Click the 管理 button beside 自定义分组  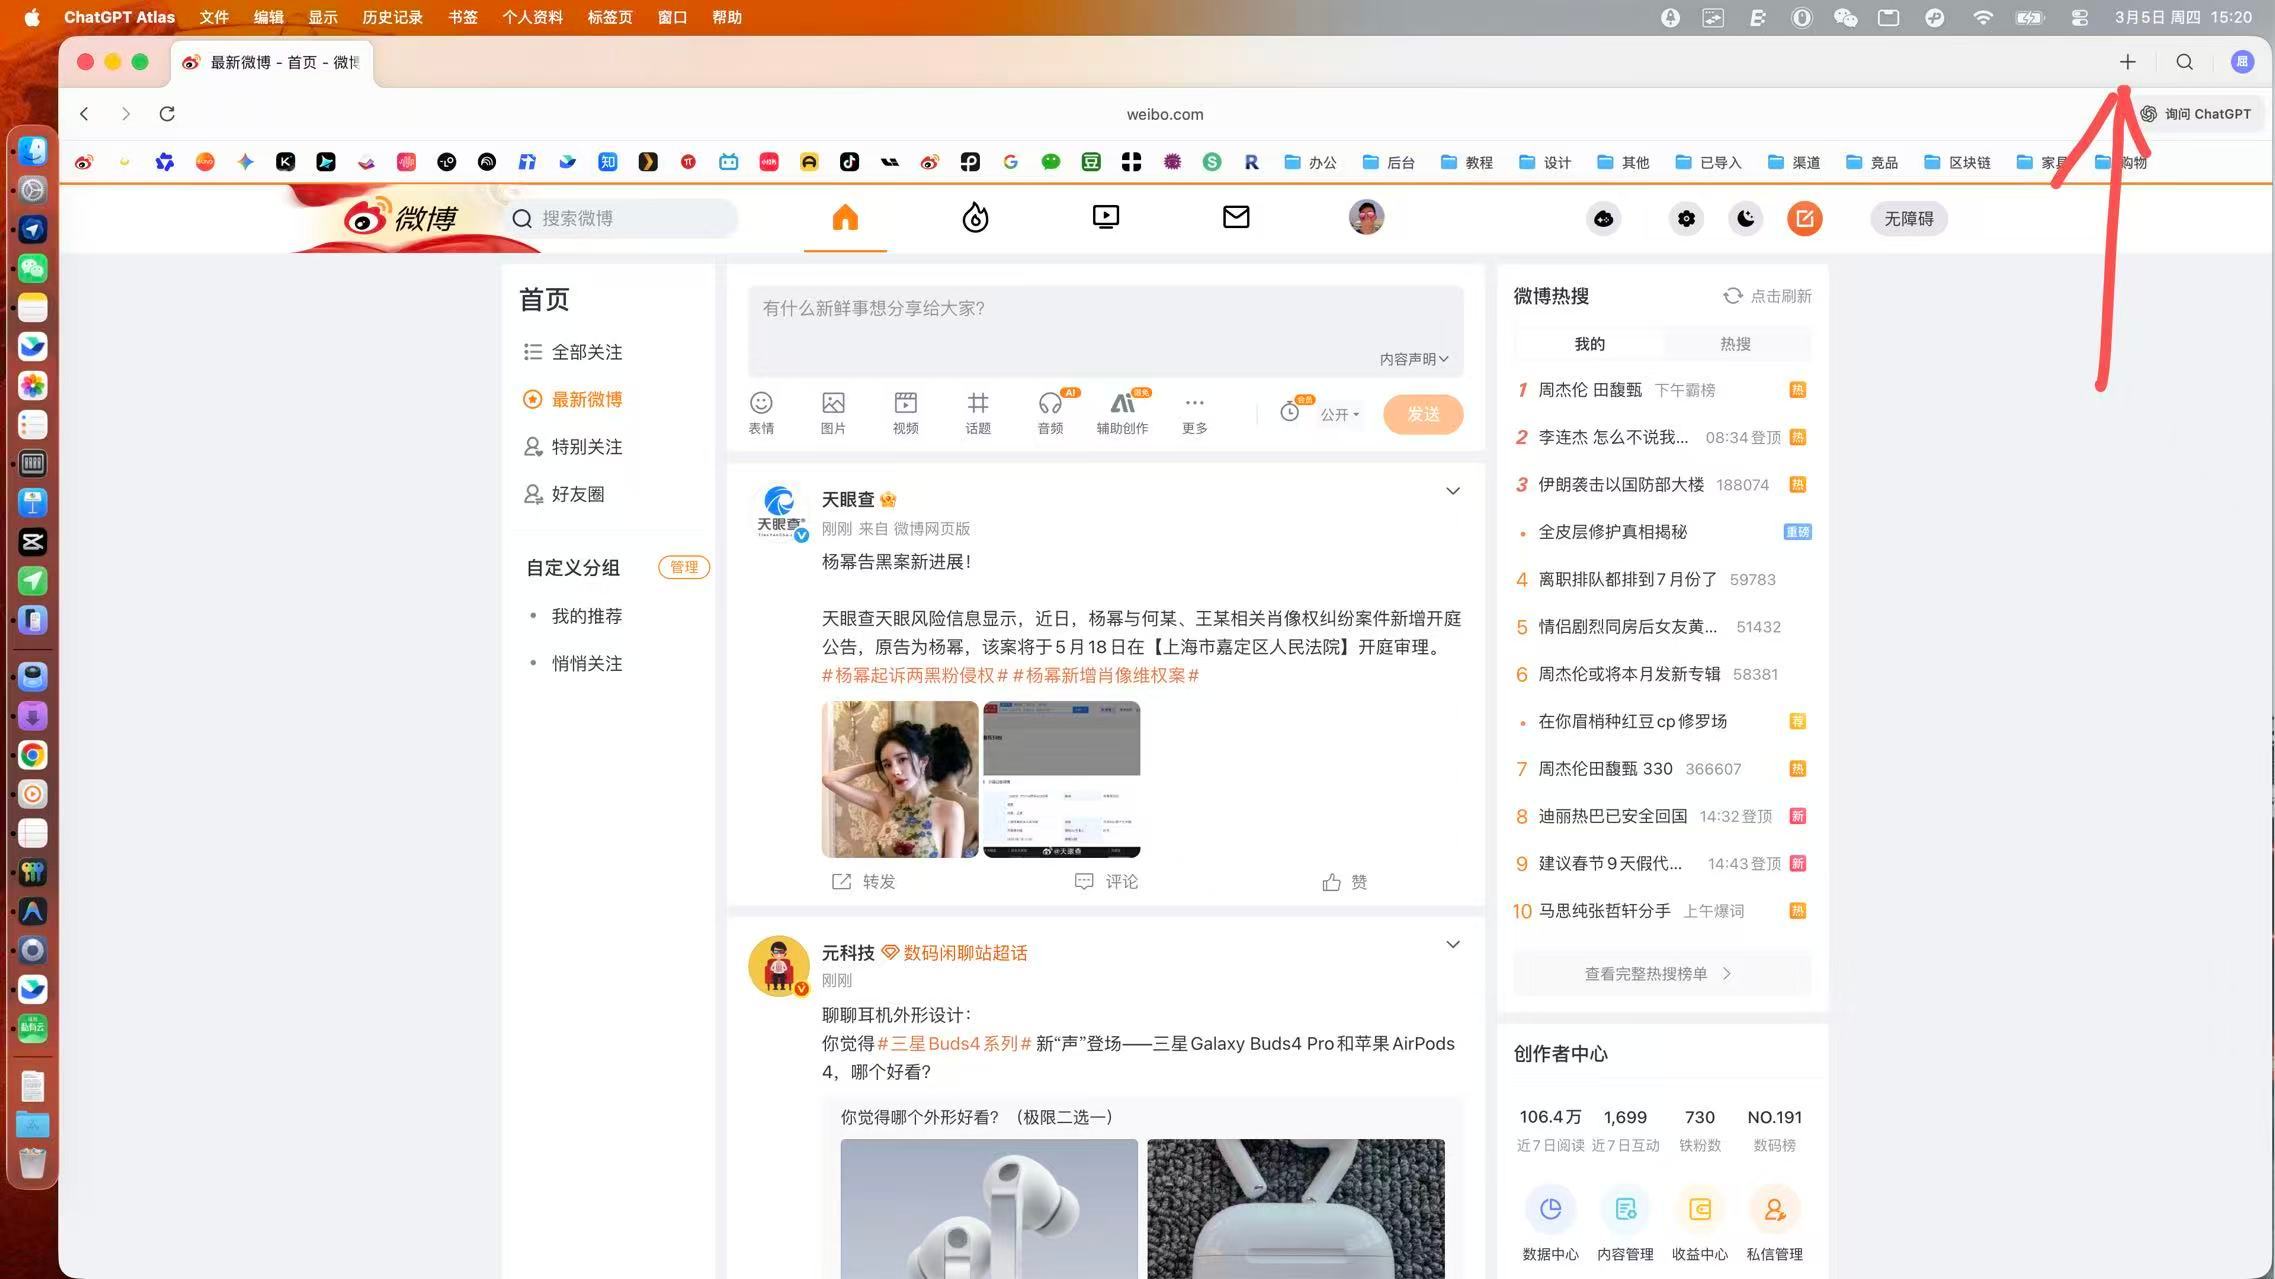[x=684, y=567]
